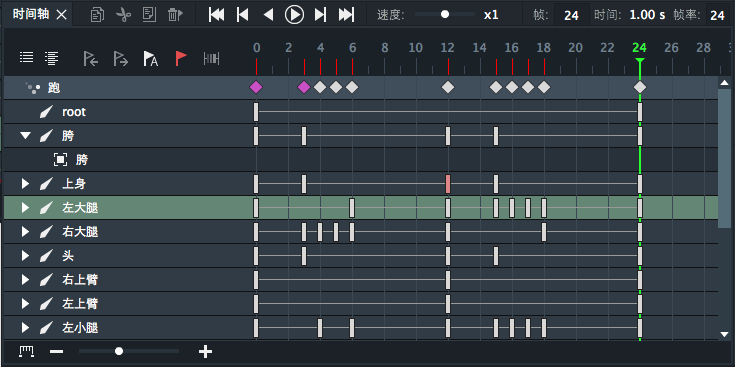Screen dimensions: 735x367
Task: Click the slot icon beside 胯
Action: coord(60,160)
